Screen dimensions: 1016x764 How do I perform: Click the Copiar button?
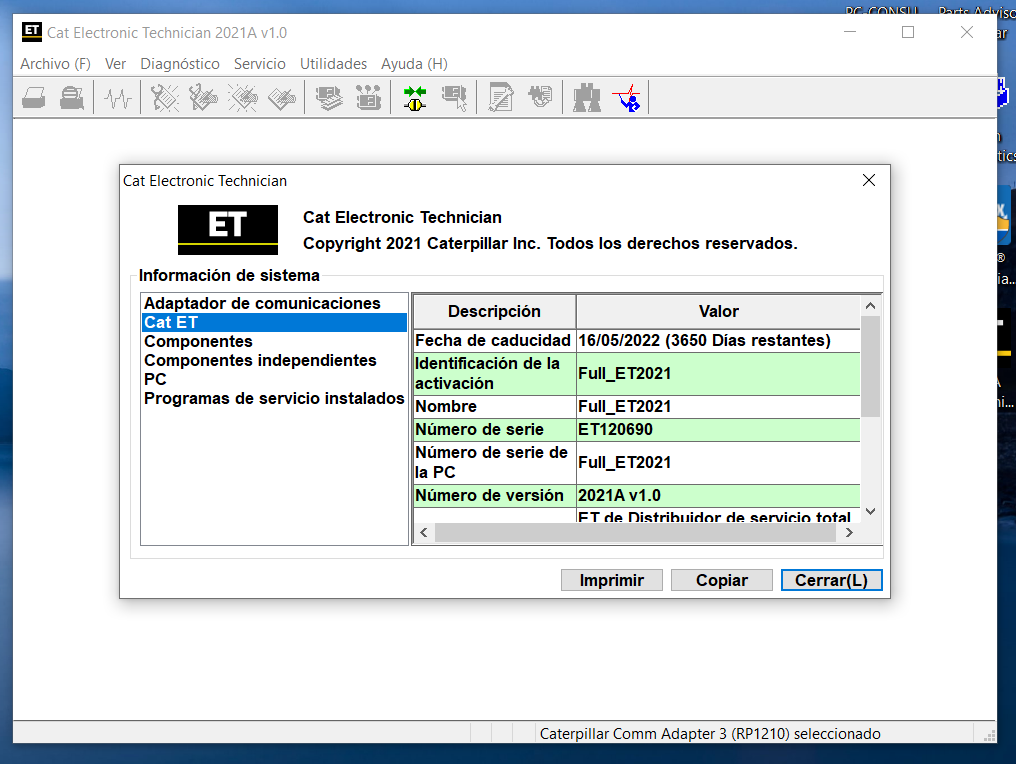pos(722,580)
